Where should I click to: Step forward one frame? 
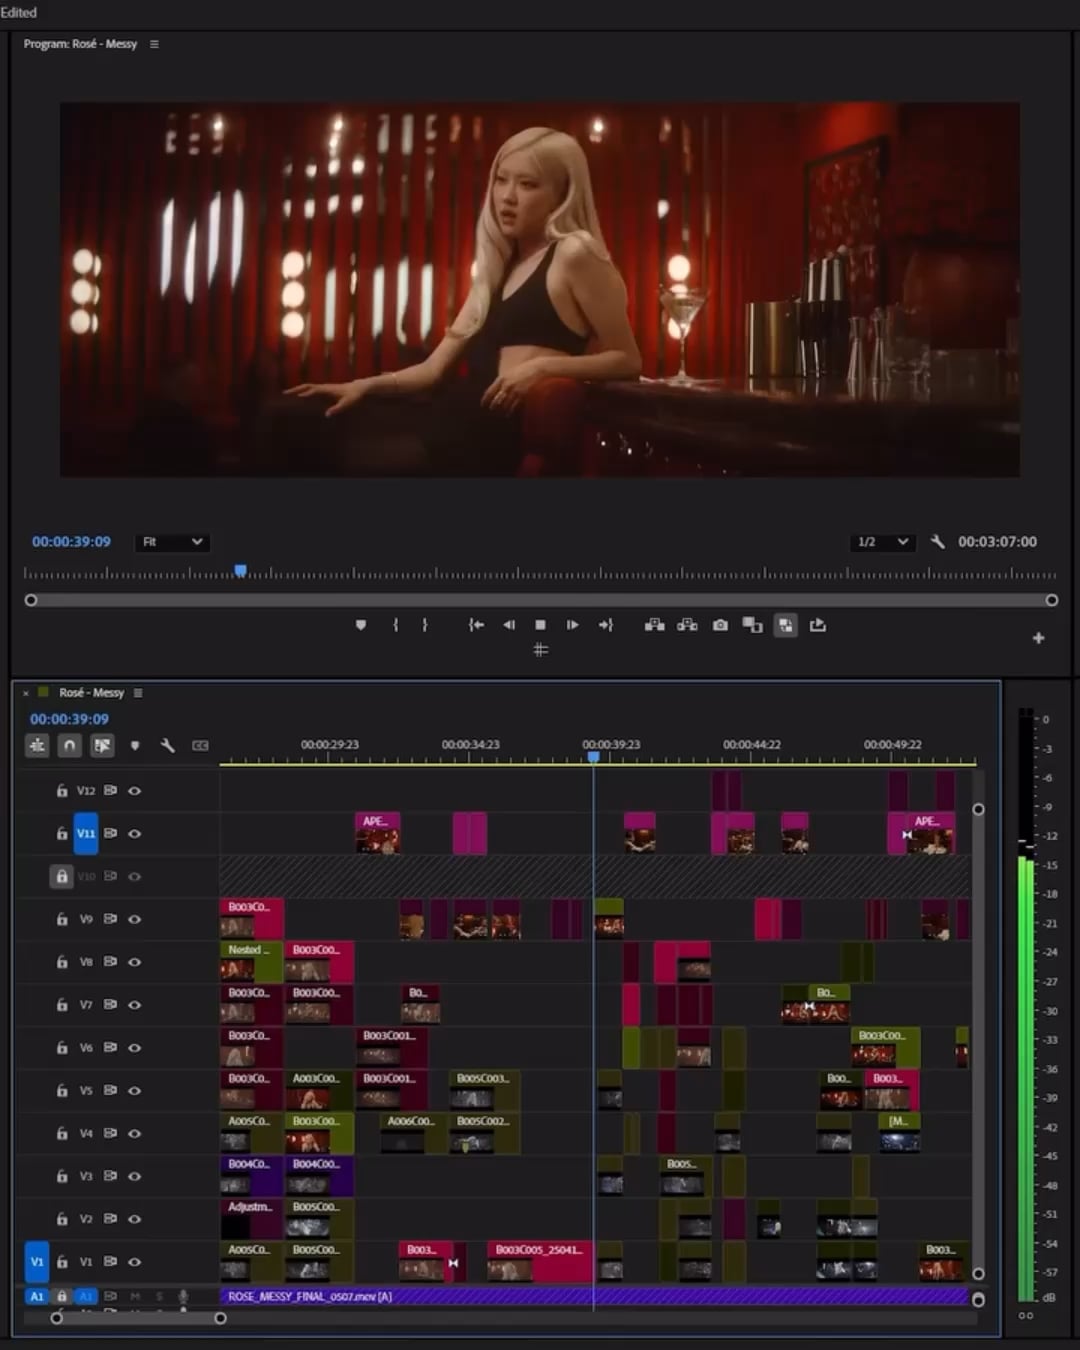573,625
